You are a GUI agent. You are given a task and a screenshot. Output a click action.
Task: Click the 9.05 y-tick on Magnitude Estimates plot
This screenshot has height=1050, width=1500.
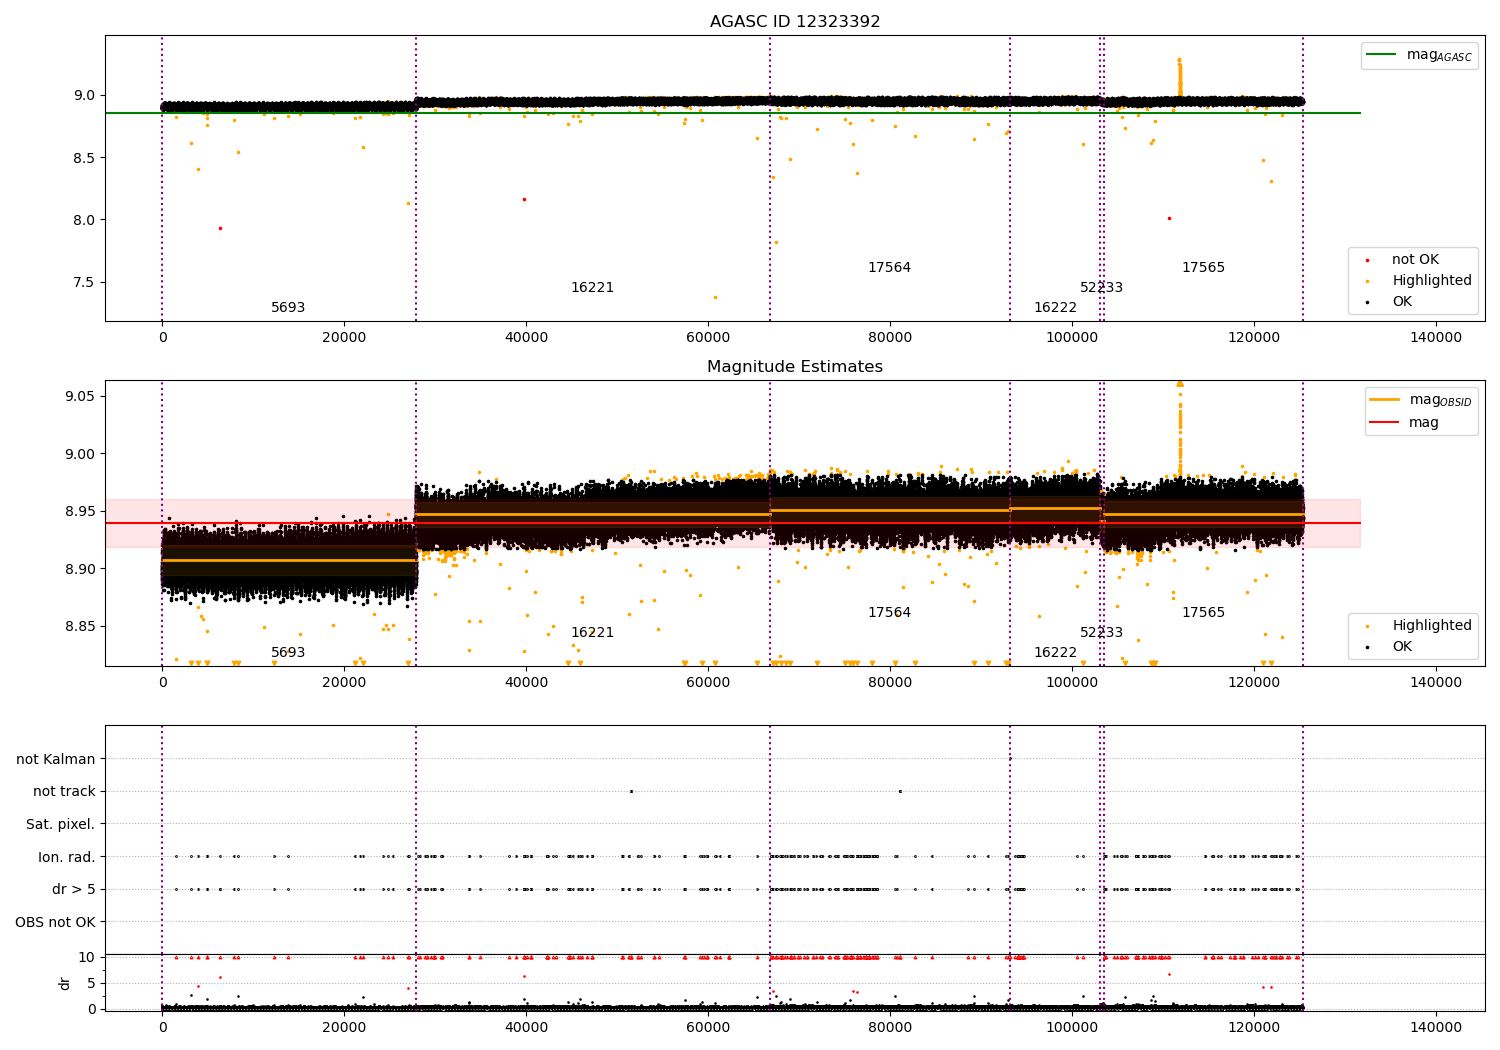[80, 397]
